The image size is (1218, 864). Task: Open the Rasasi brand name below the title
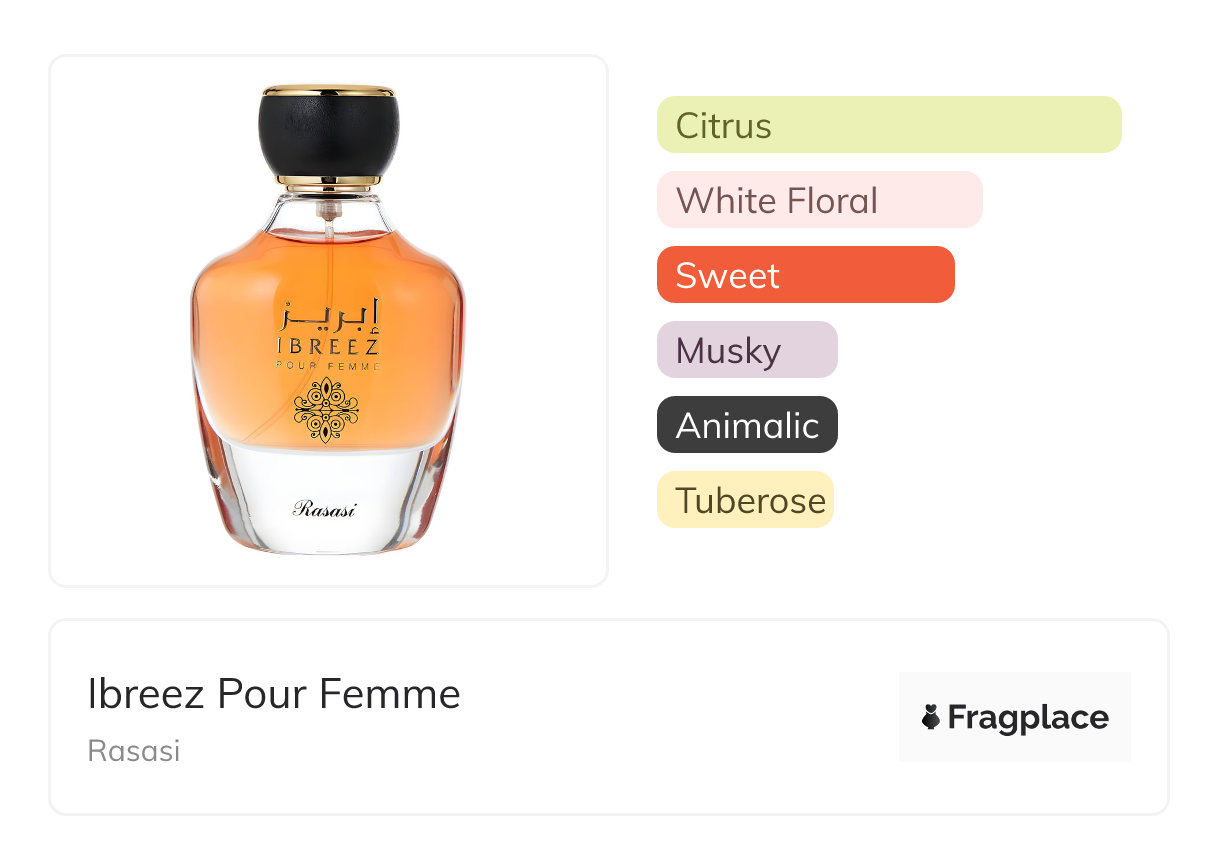point(134,751)
